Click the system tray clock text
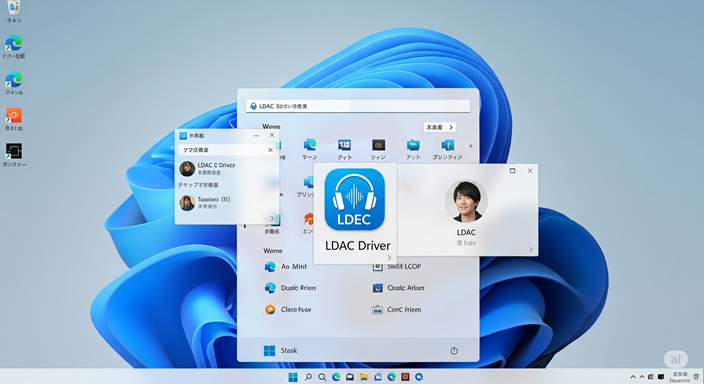The width and height of the screenshot is (704, 384). click(679, 377)
